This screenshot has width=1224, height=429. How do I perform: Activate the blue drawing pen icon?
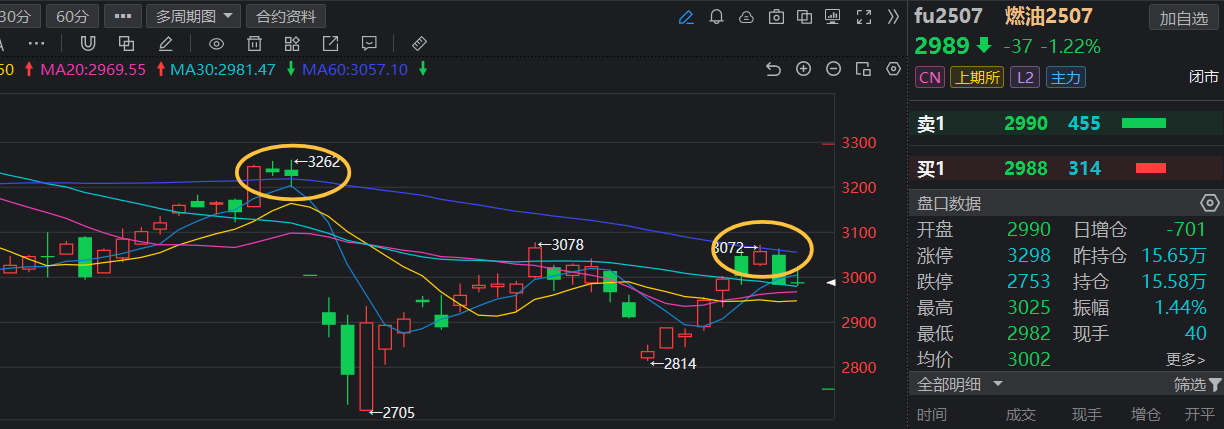pyautogui.click(x=686, y=16)
